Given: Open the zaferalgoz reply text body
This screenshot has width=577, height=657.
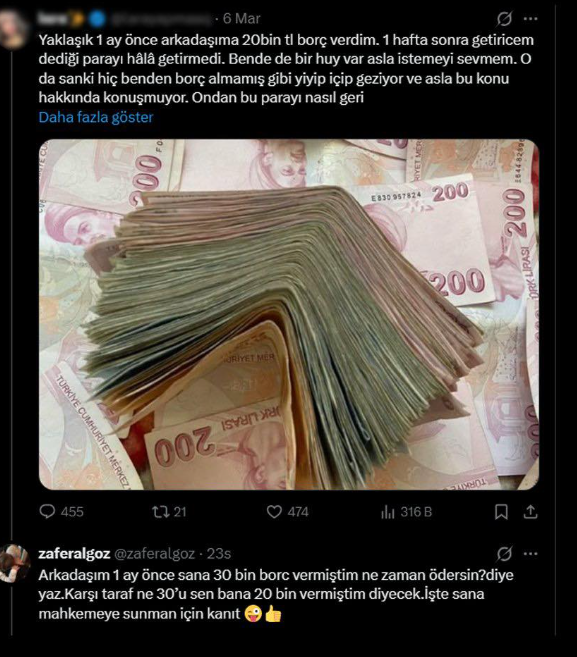Looking at the screenshot, I should [x=276, y=594].
